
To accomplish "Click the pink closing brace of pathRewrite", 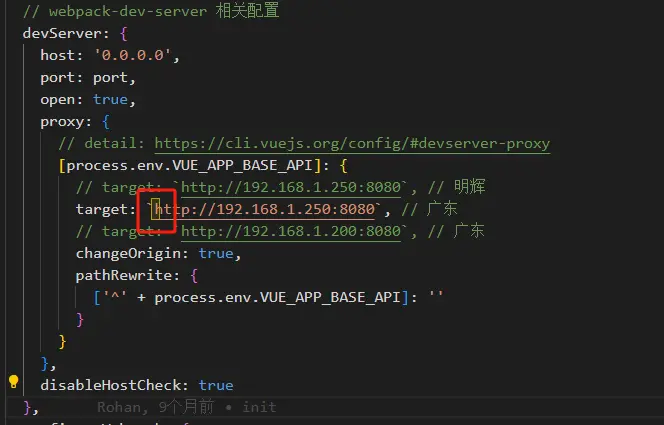I will [80, 320].
